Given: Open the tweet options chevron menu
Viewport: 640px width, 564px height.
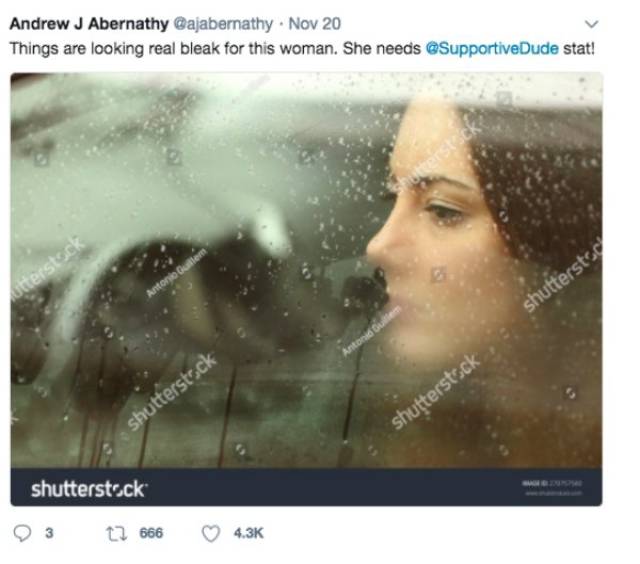Looking at the screenshot, I should coord(591,24).
